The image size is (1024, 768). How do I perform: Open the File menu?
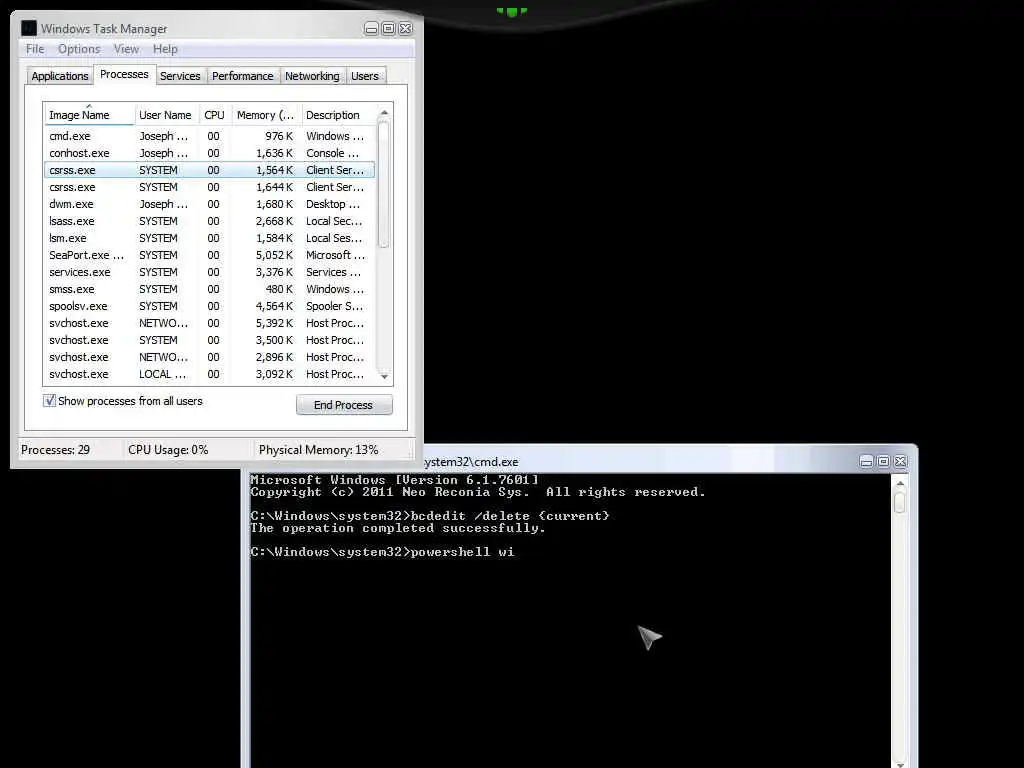tap(35, 49)
